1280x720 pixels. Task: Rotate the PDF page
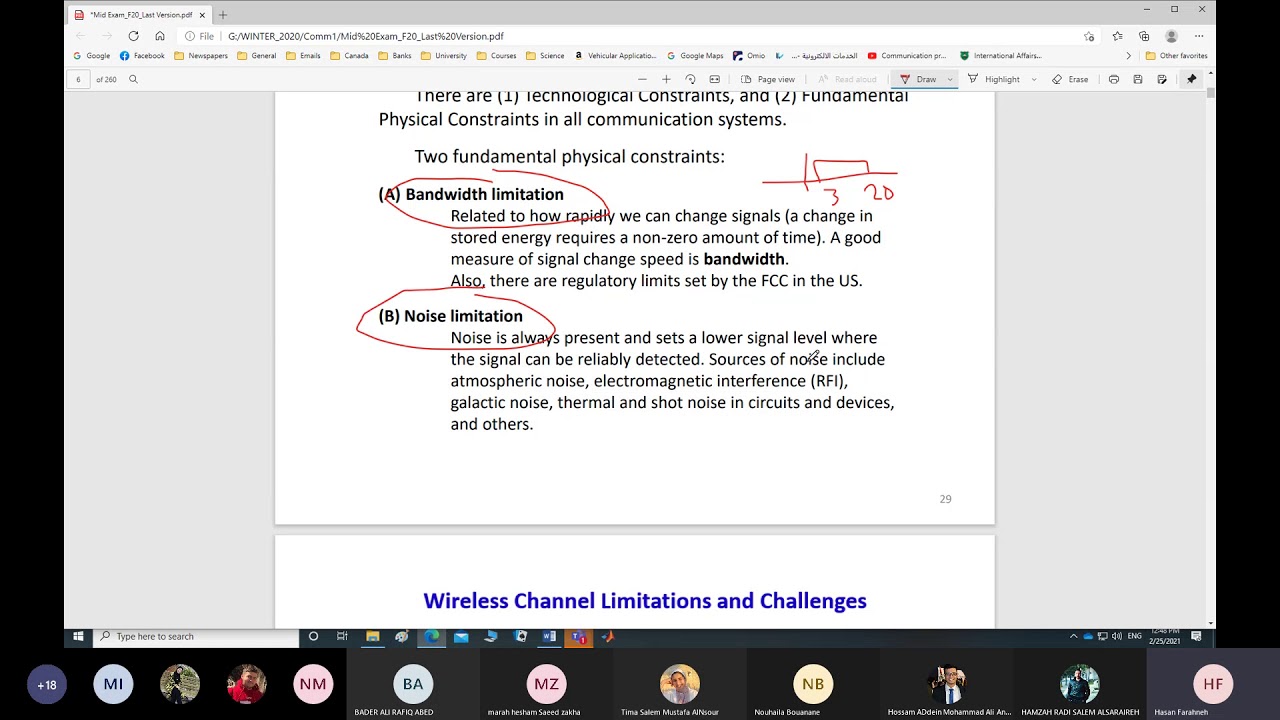[x=690, y=79]
